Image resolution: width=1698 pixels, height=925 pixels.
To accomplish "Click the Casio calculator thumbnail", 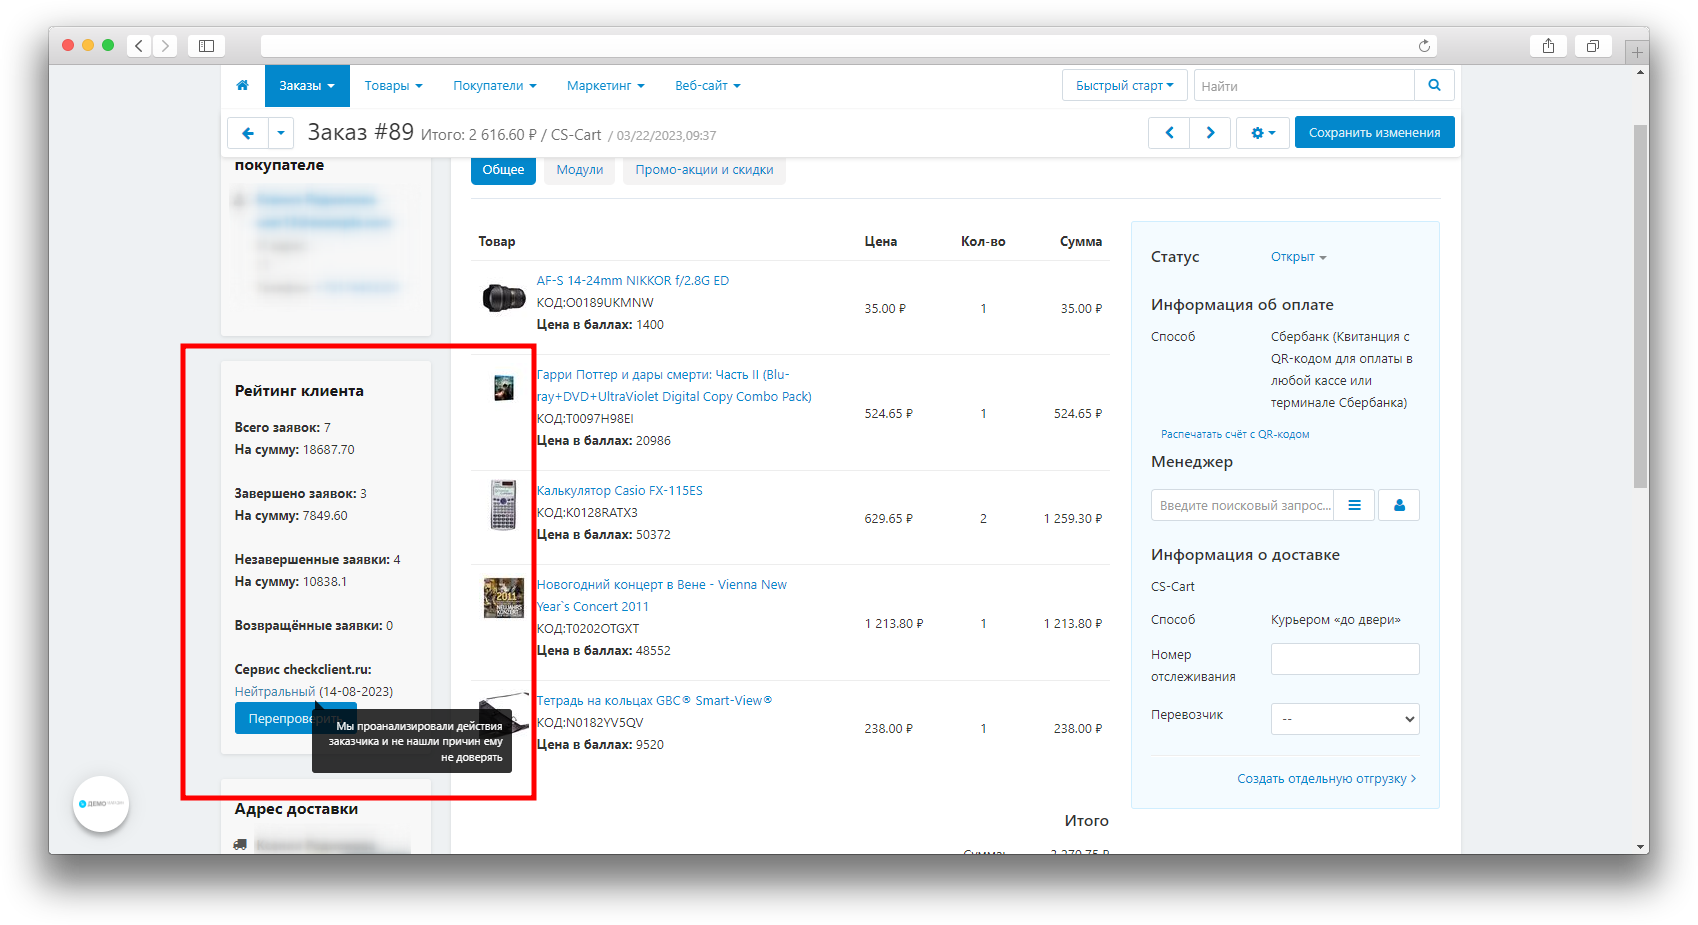I will tap(504, 505).
